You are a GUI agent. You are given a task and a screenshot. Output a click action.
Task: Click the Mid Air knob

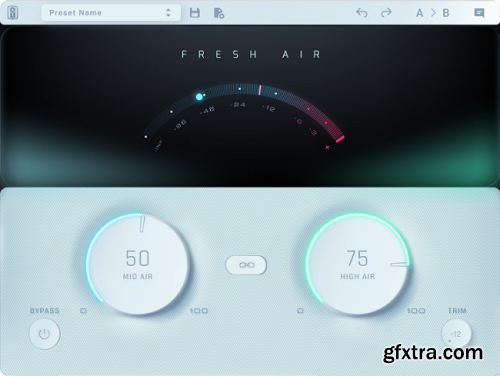tap(138, 264)
